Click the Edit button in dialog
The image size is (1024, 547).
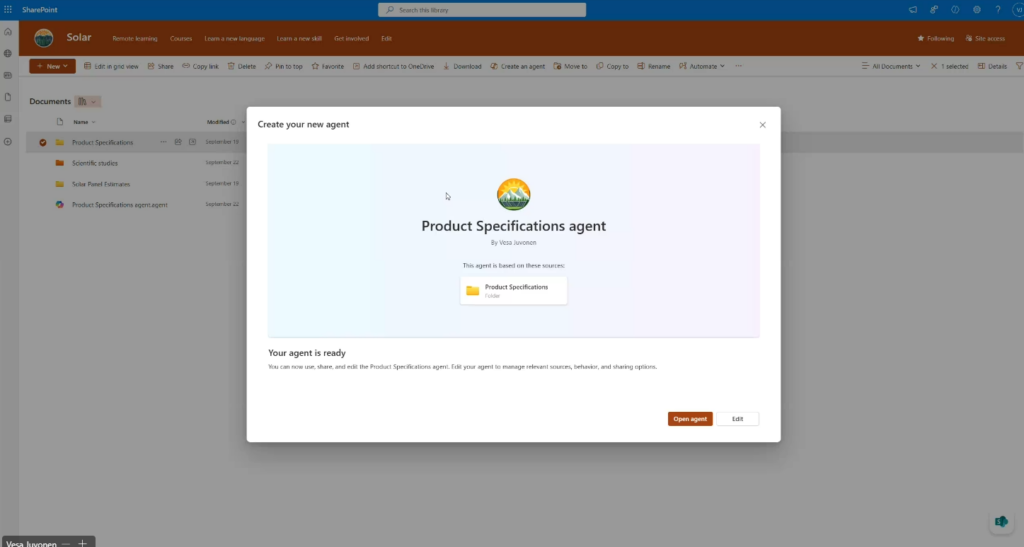coord(737,418)
